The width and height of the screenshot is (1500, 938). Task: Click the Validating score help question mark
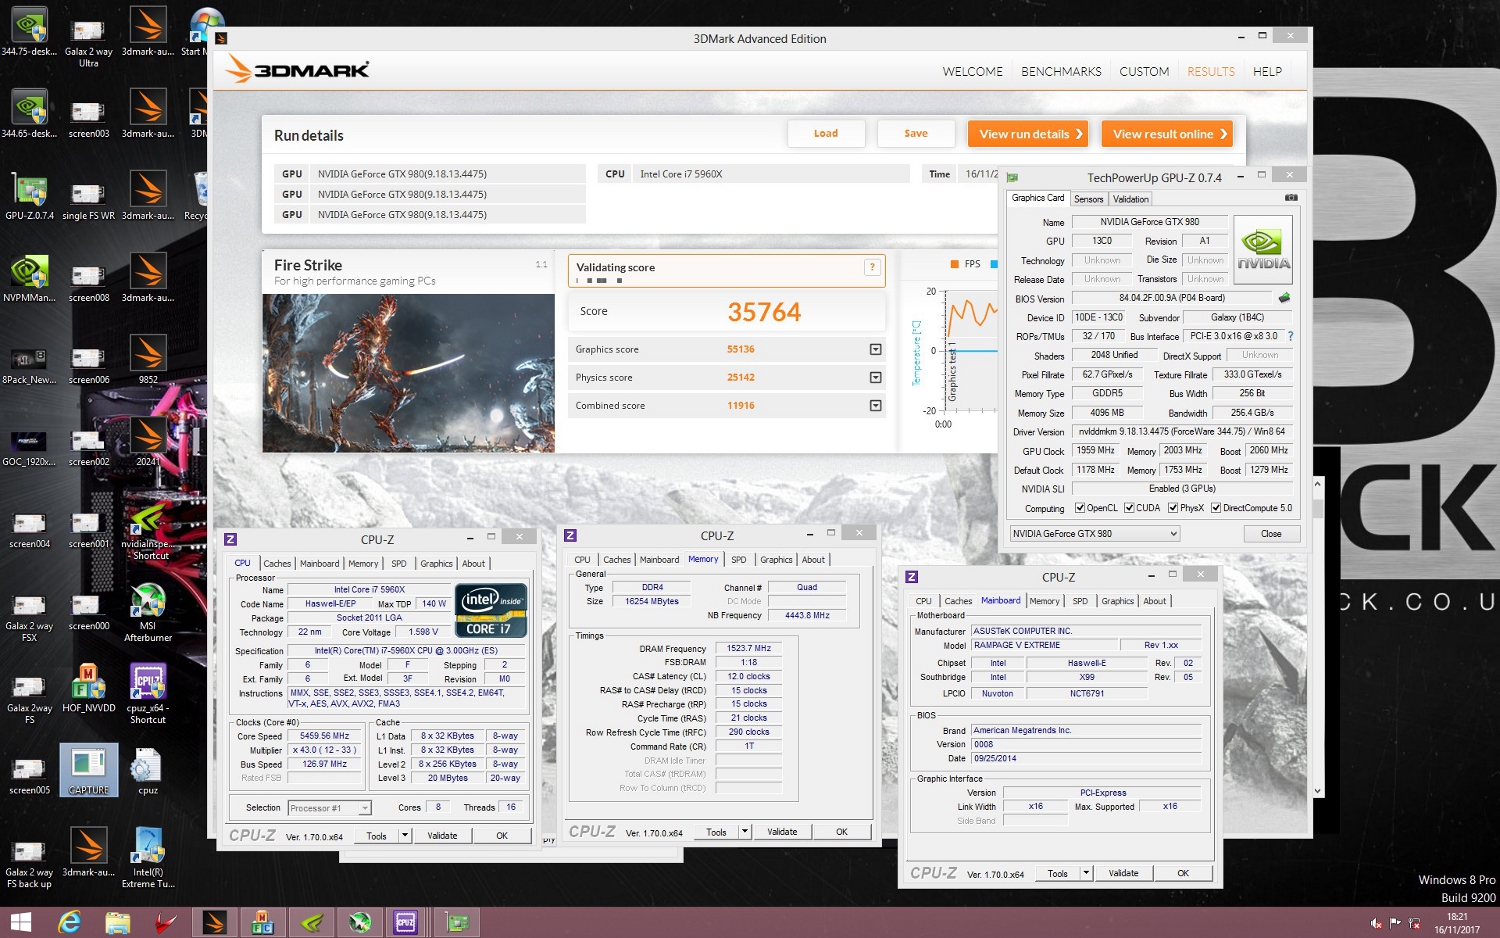pos(872,267)
